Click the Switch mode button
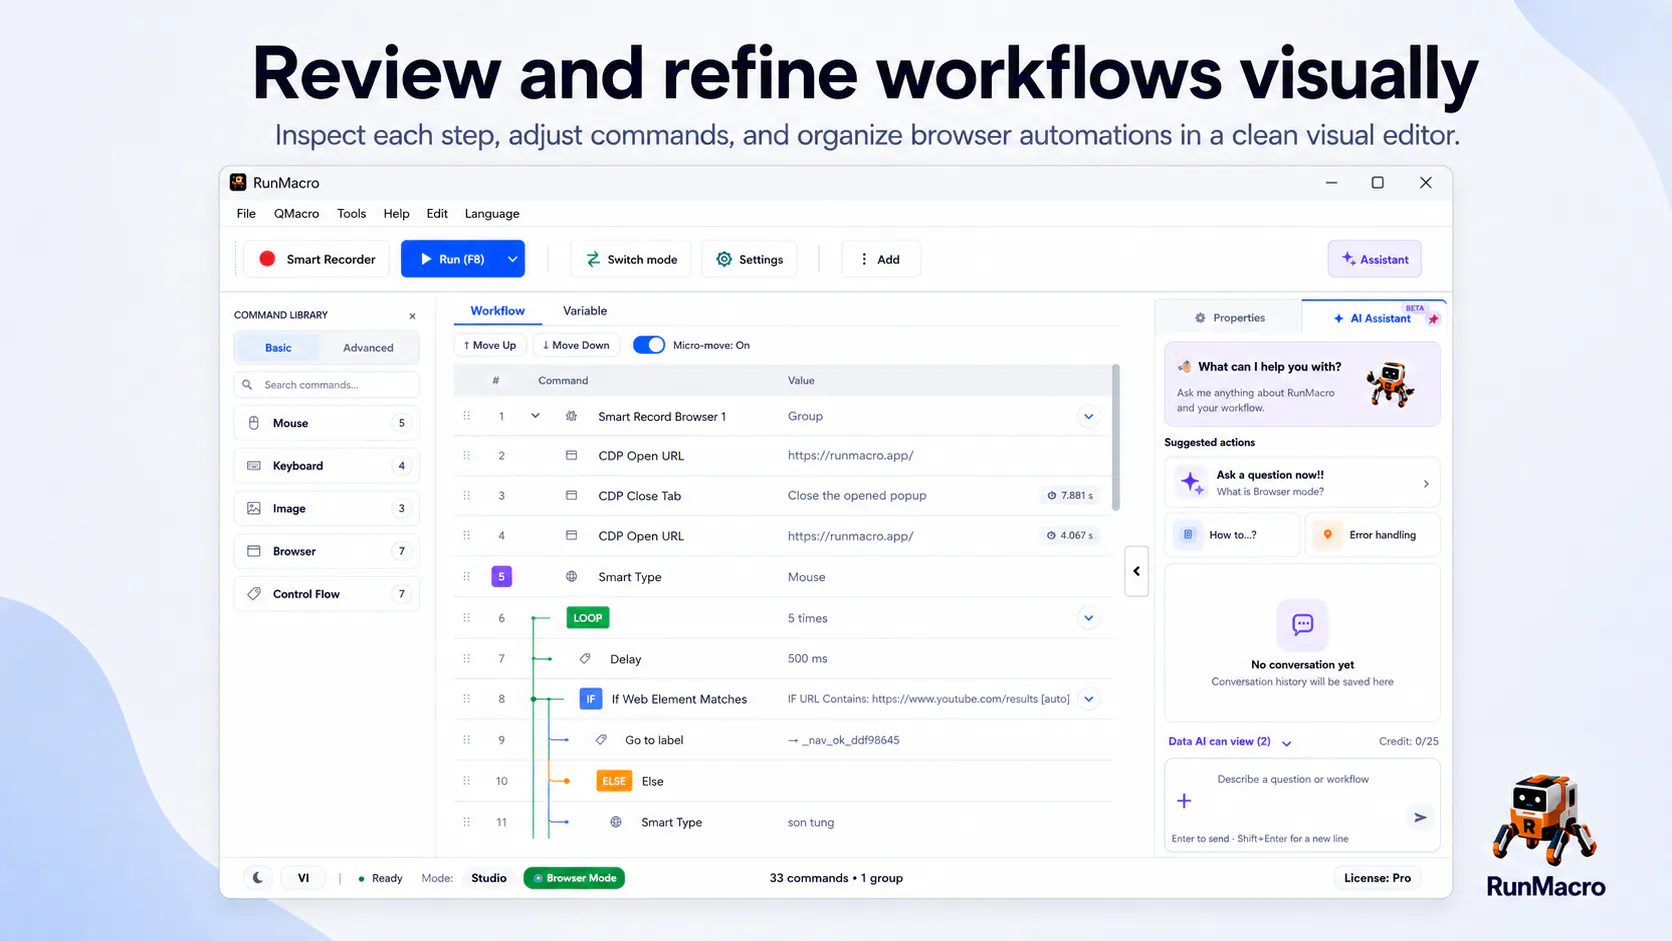 [631, 259]
